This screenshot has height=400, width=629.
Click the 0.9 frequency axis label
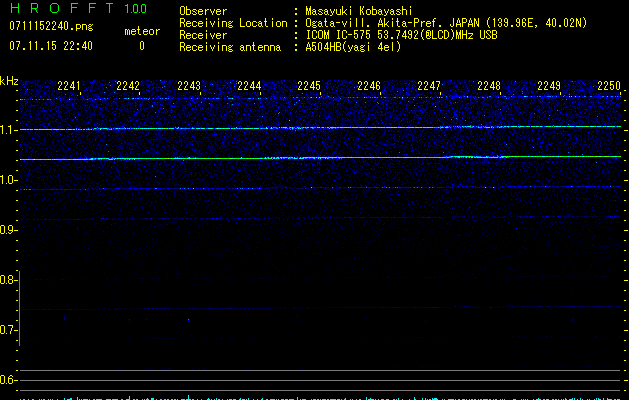(x=9, y=230)
